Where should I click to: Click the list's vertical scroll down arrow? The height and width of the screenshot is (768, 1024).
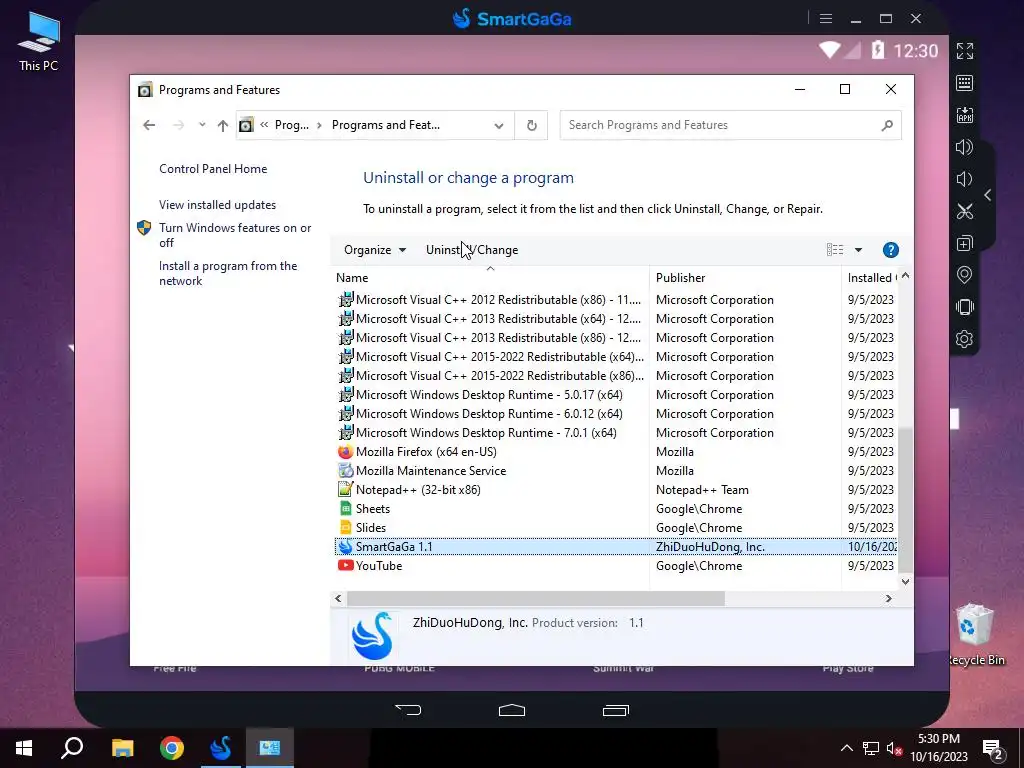[905, 581]
